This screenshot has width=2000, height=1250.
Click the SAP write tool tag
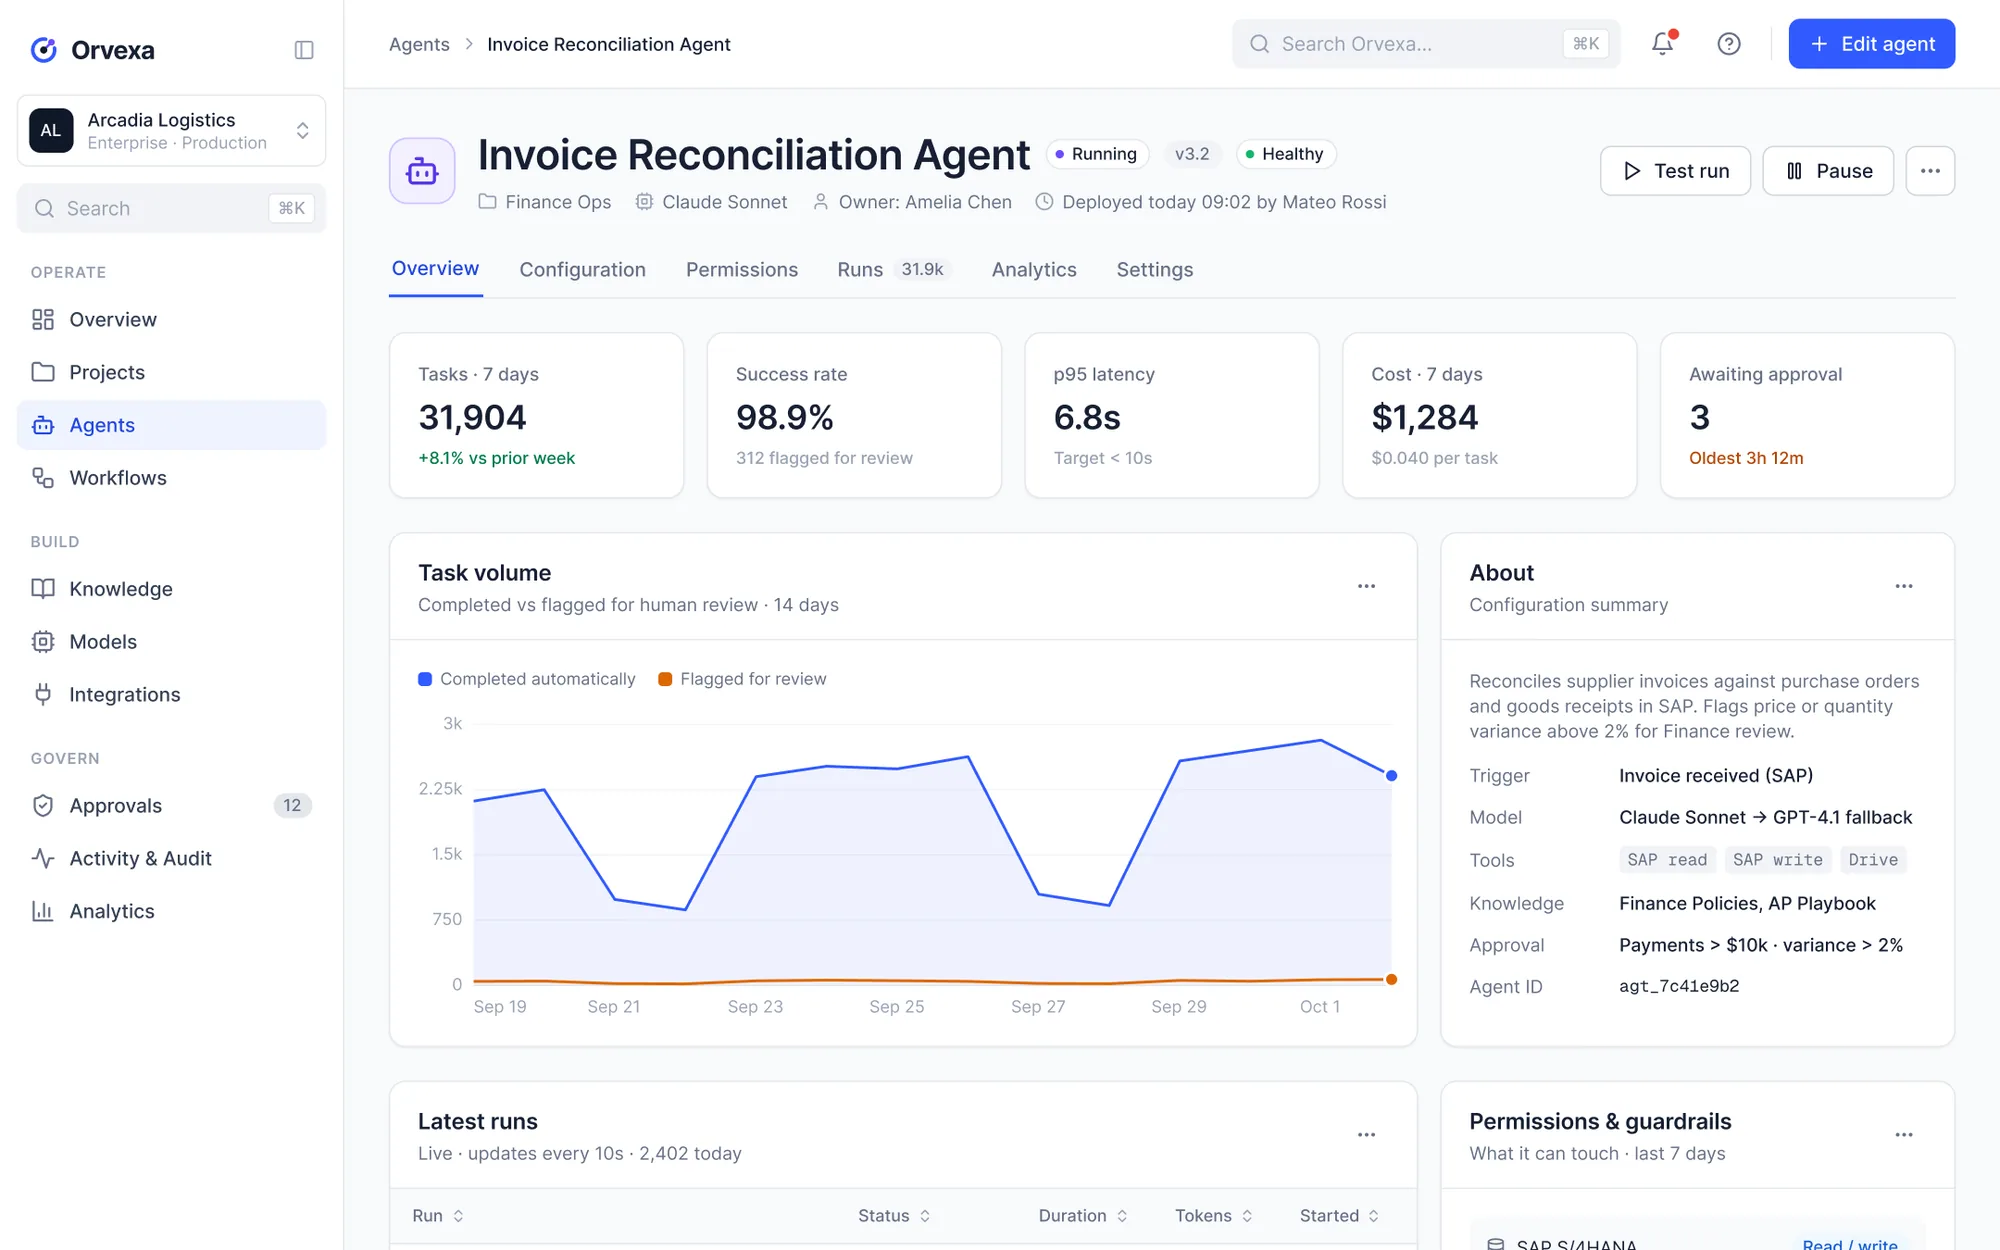coord(1777,860)
